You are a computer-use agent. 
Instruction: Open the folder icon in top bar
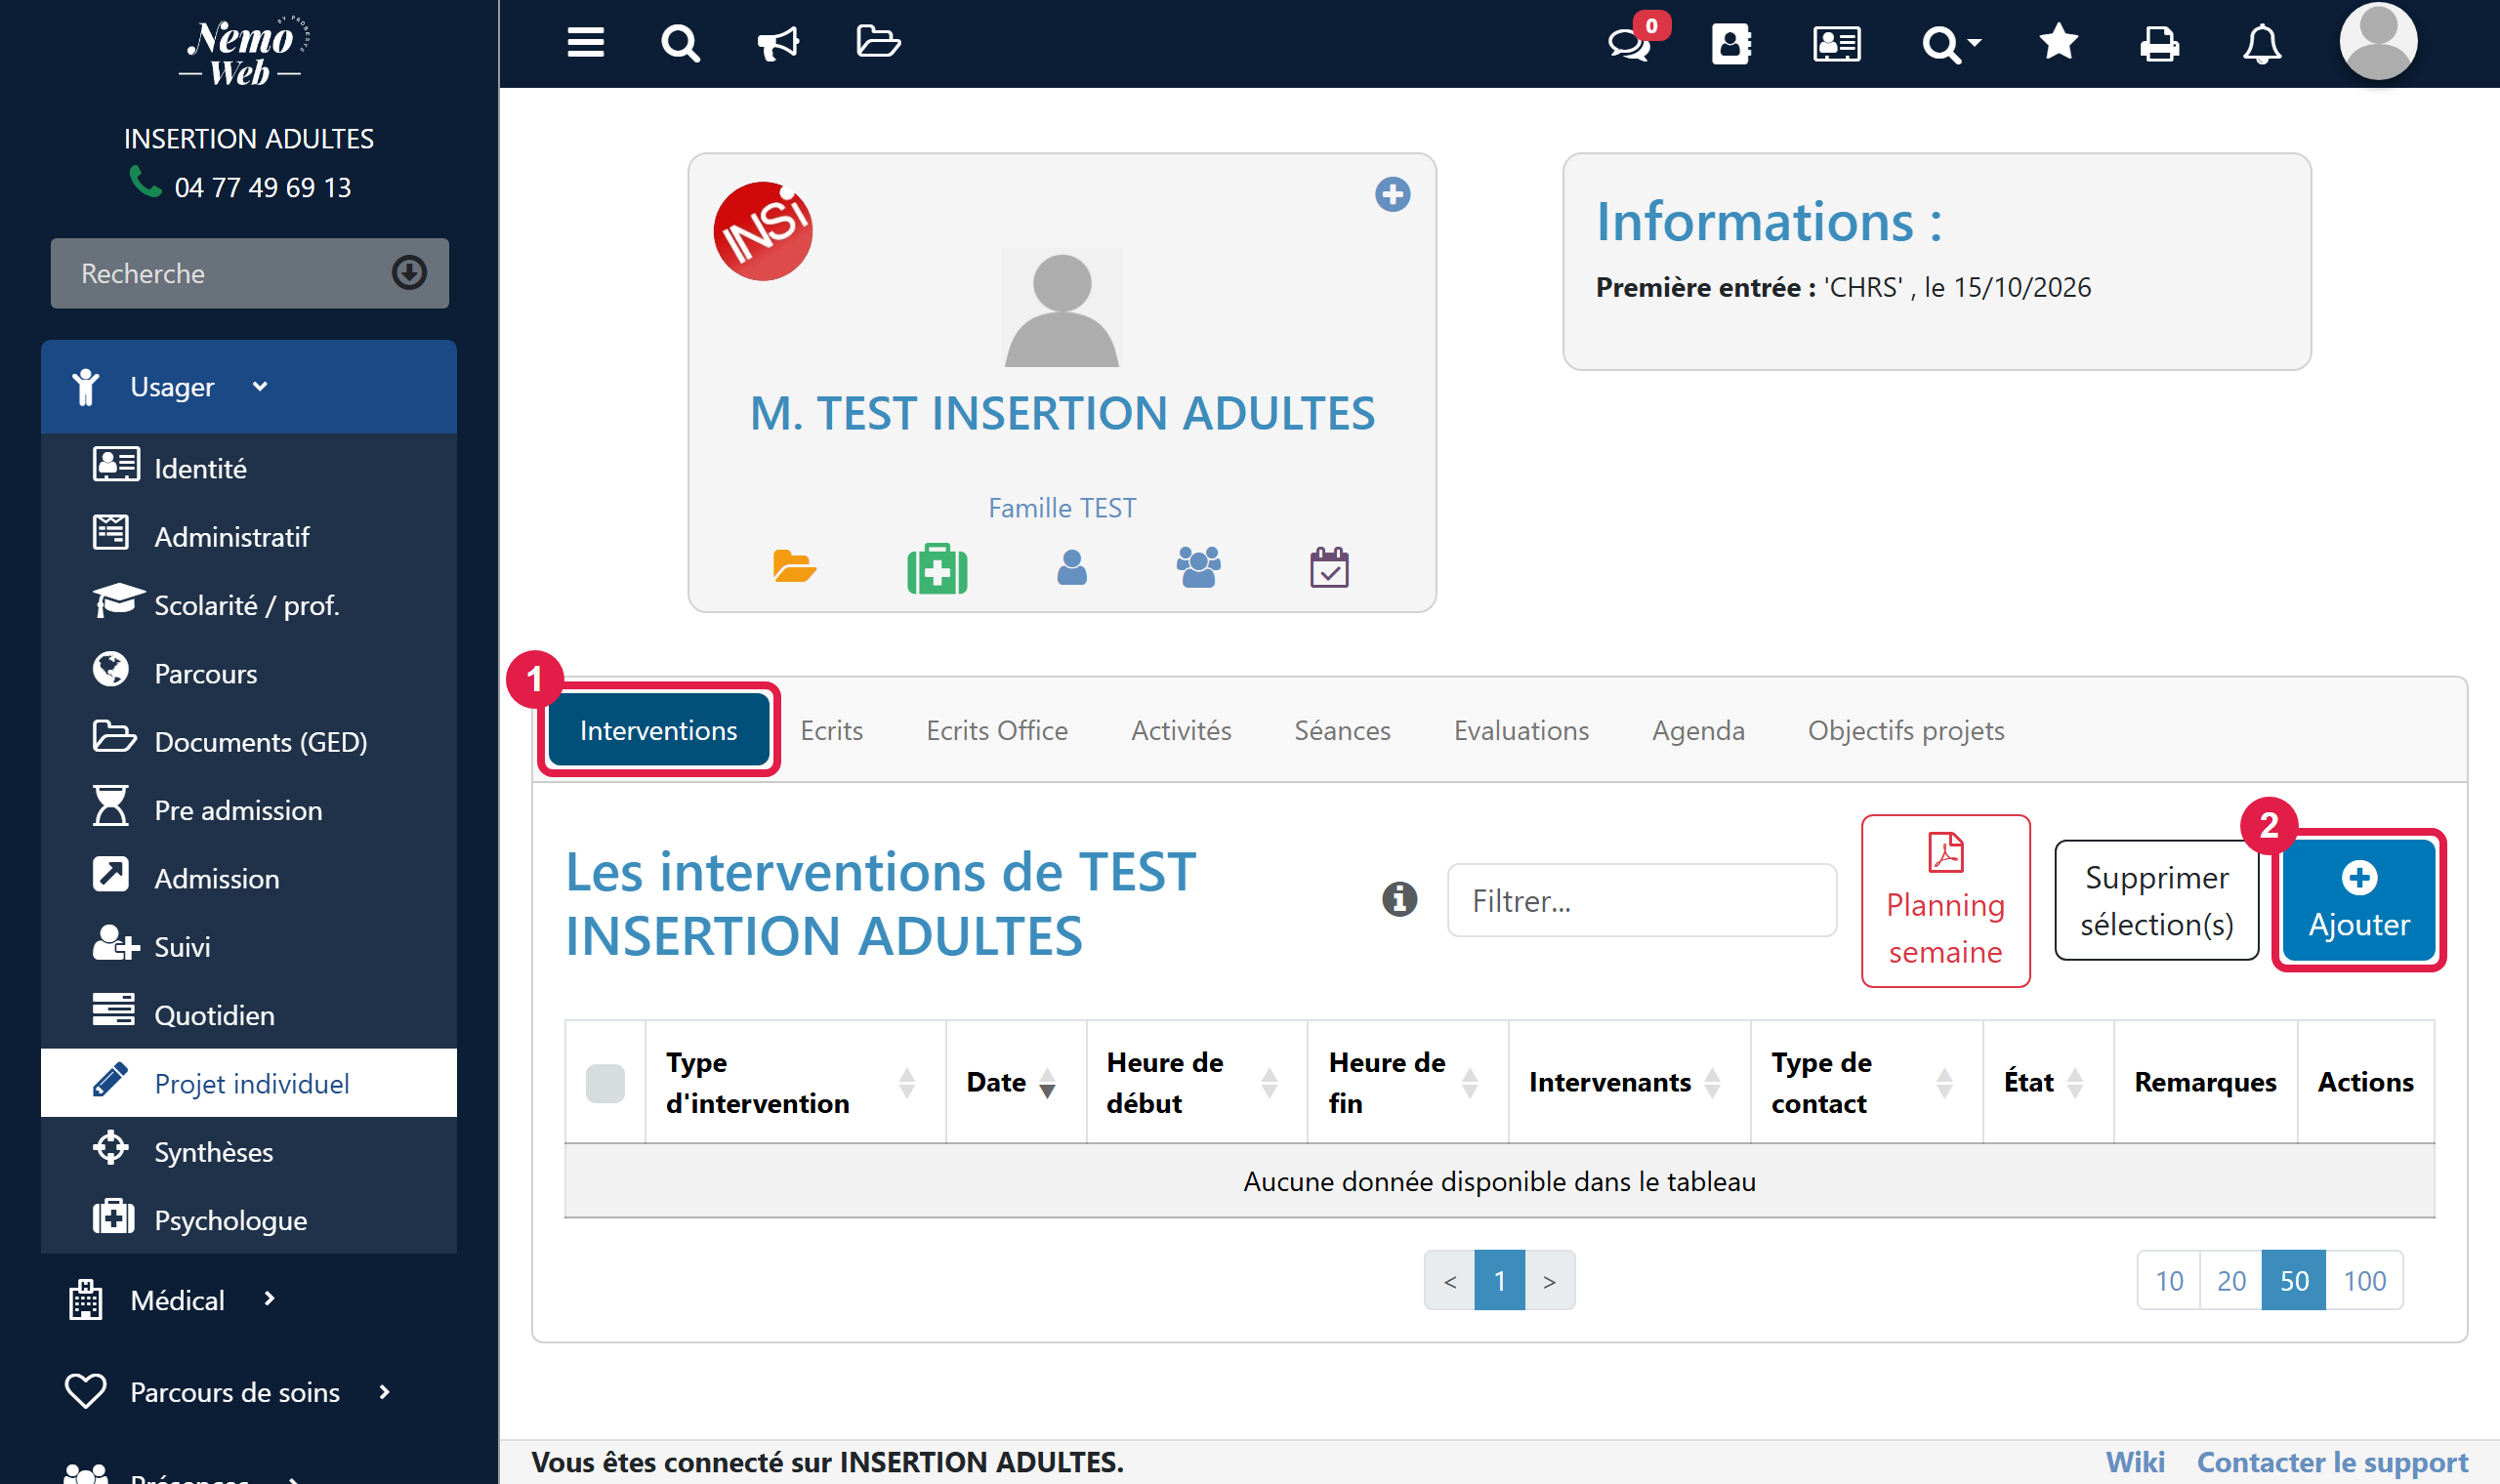pos(878,42)
